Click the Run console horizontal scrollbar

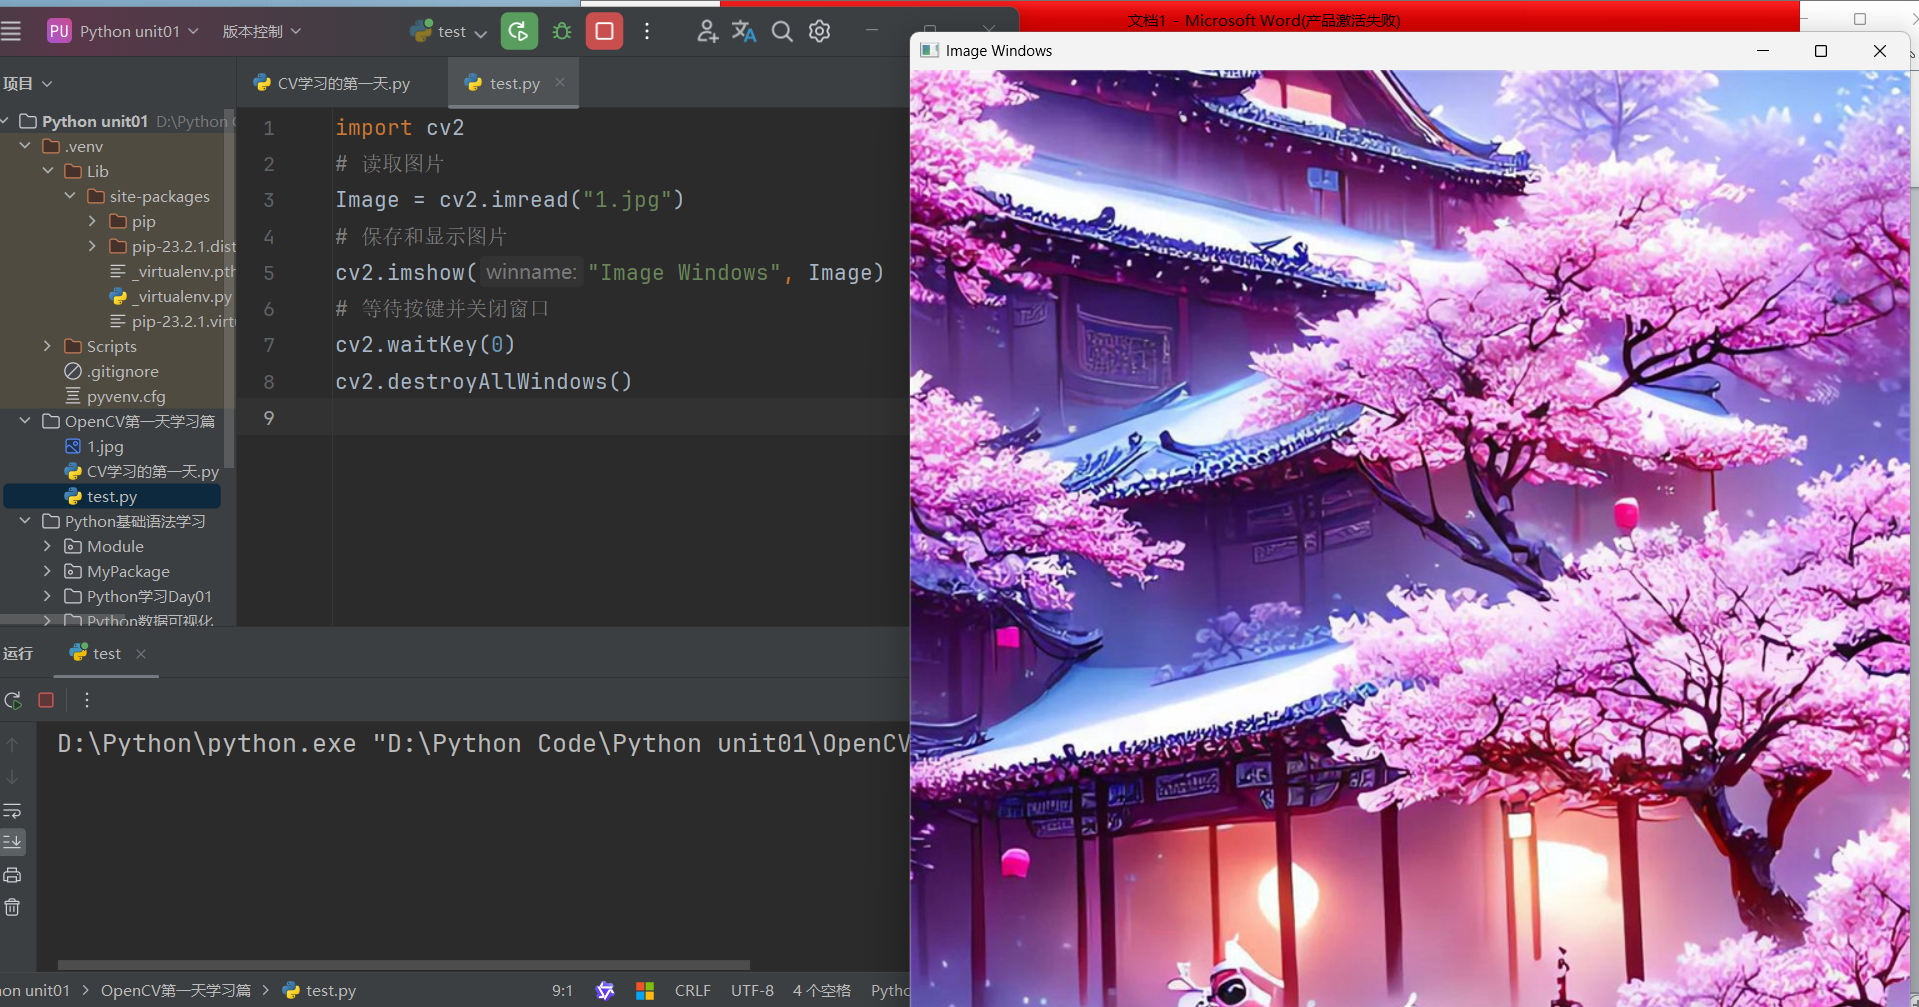point(403,965)
